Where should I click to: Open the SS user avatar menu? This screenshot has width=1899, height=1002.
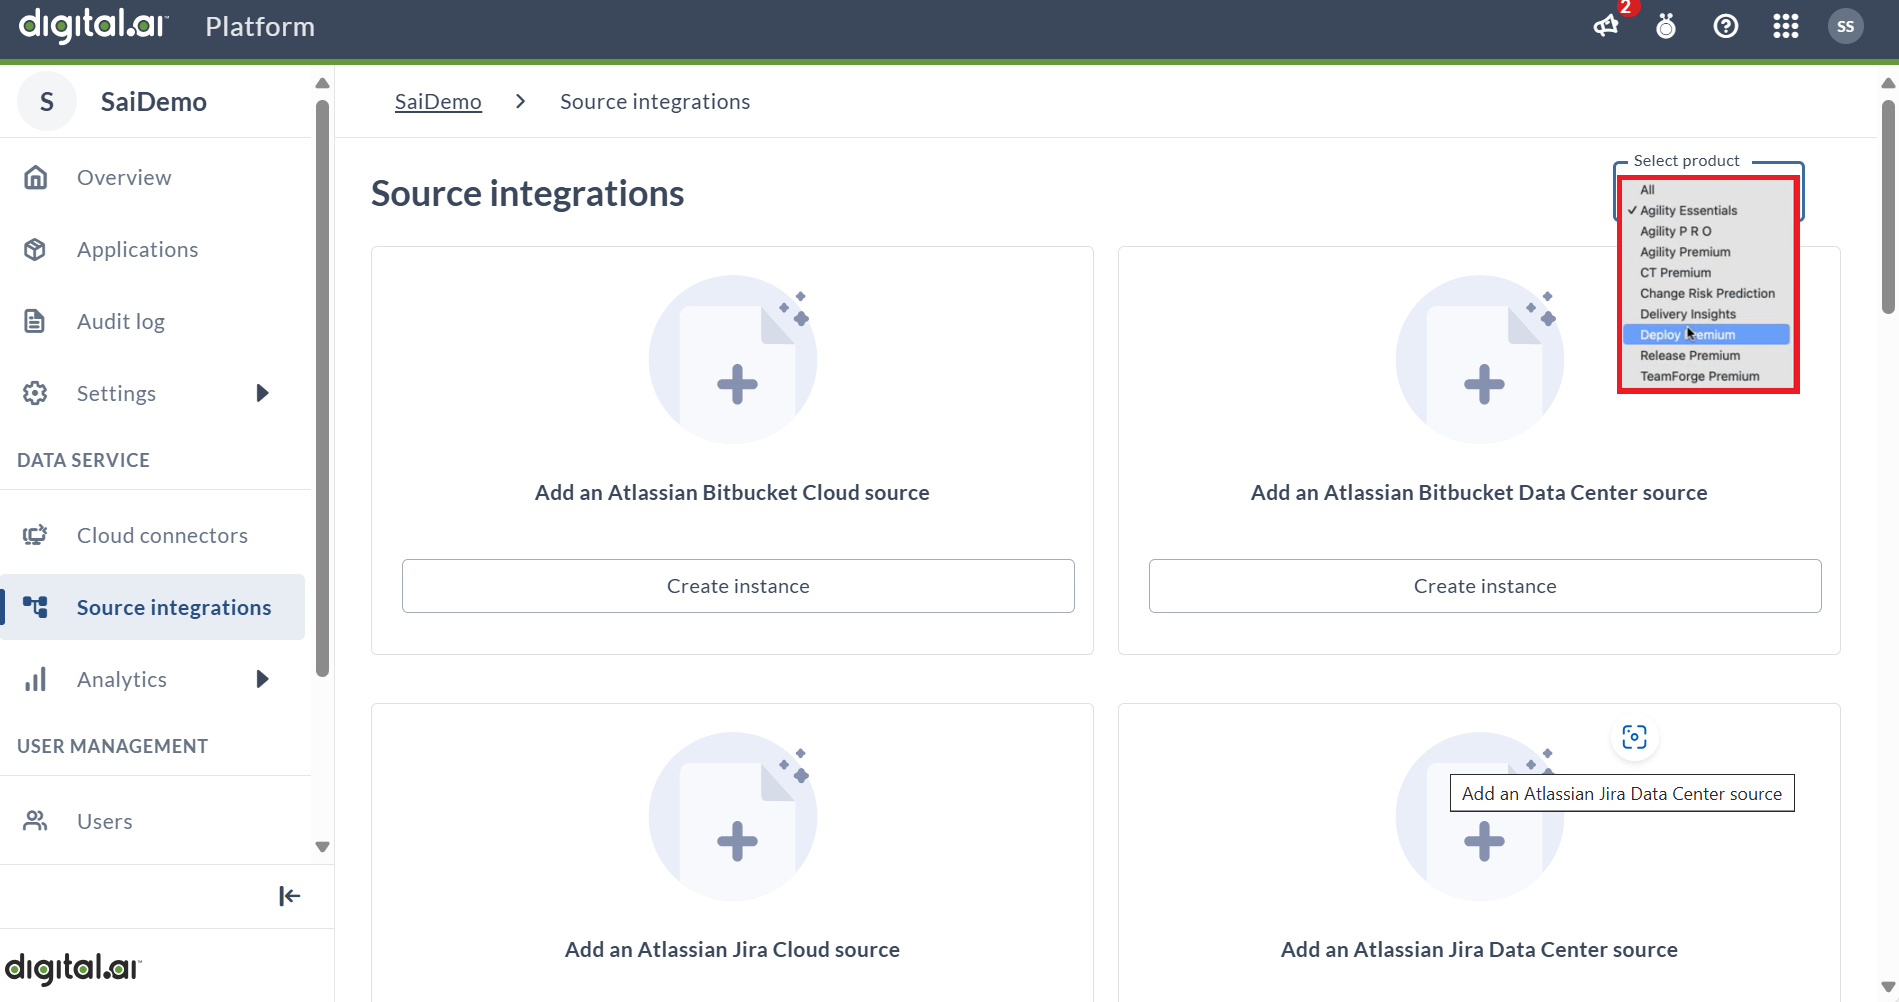pyautogui.click(x=1846, y=26)
